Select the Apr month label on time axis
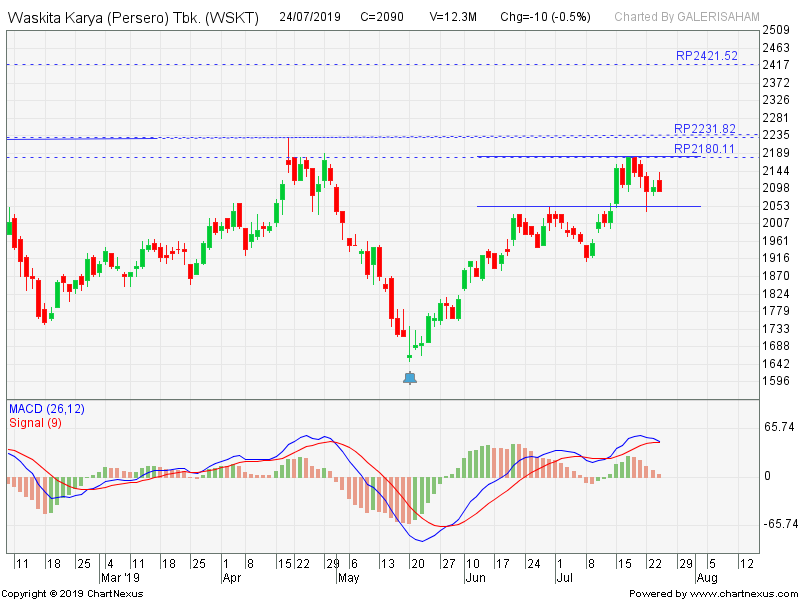800x600 pixels. (232, 578)
